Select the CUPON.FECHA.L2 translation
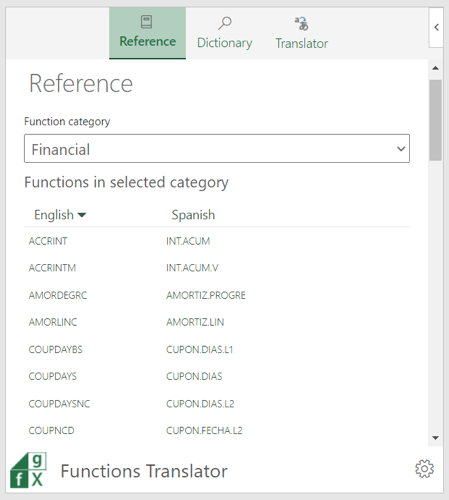 (204, 430)
